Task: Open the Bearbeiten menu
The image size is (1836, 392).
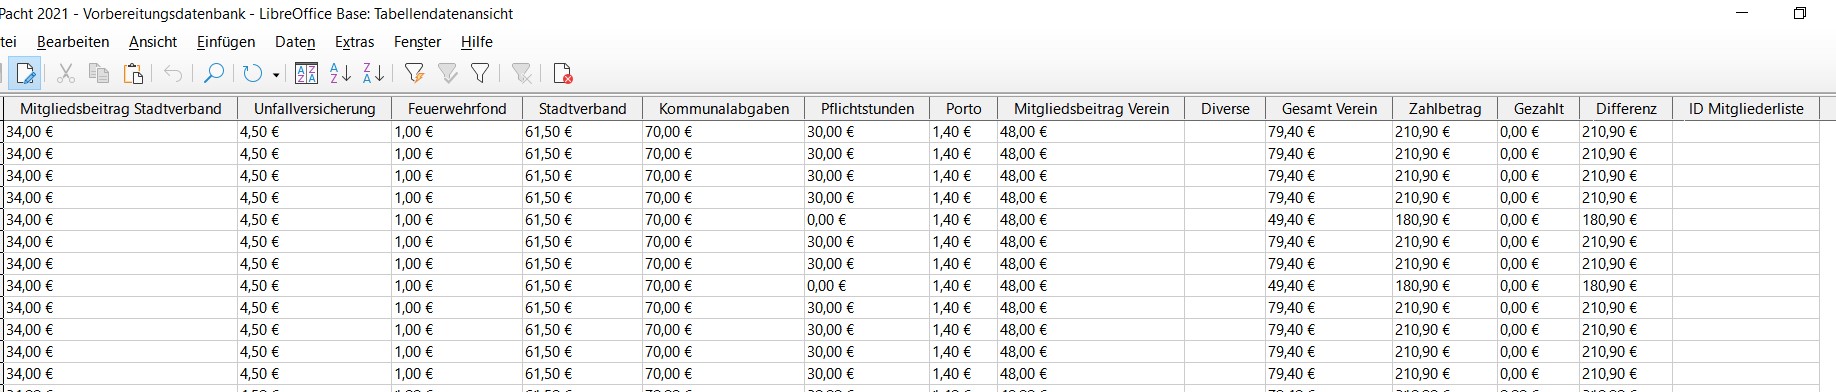Action: click(x=73, y=42)
